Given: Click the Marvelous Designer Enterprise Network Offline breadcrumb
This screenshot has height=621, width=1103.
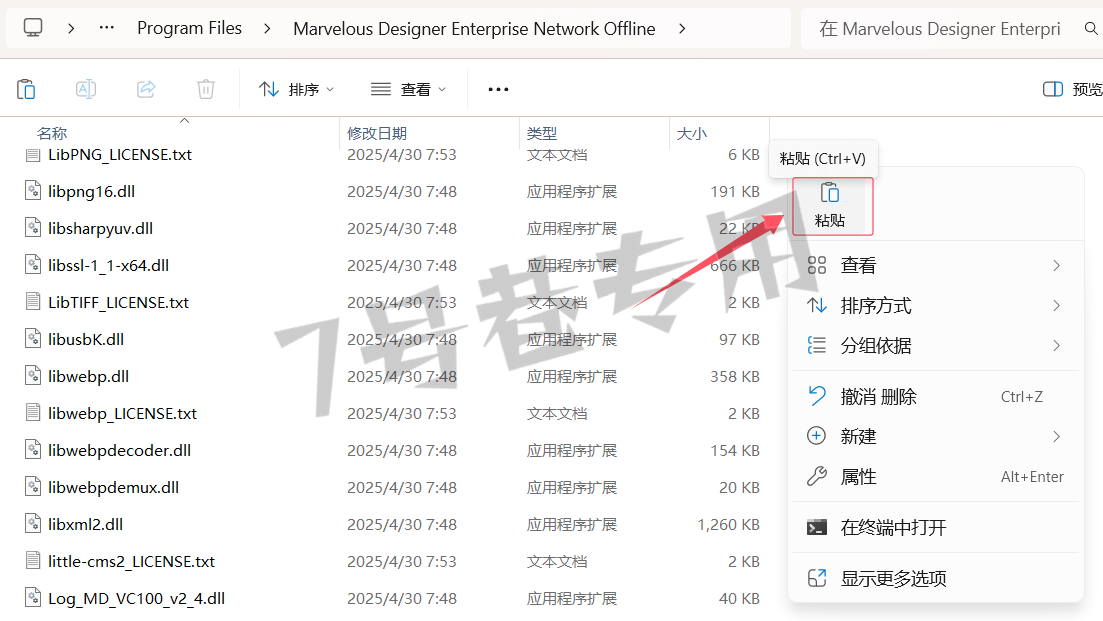Looking at the screenshot, I should [474, 29].
